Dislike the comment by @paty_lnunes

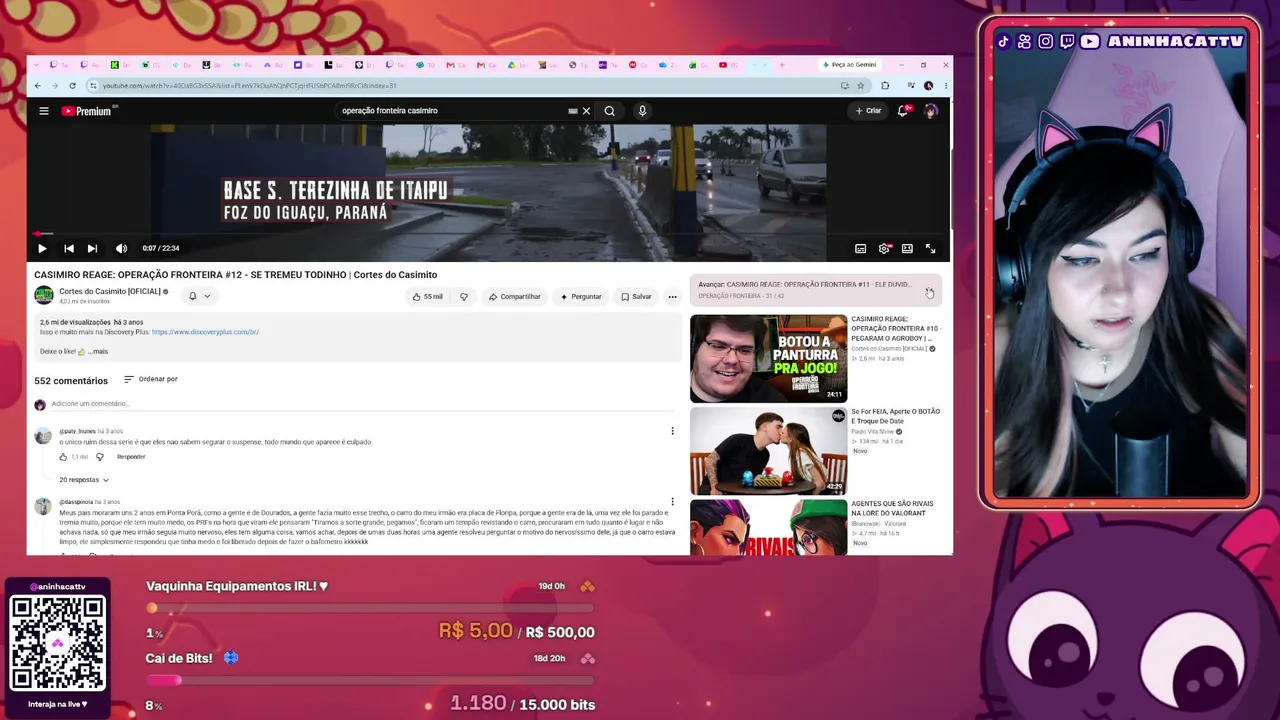99,457
